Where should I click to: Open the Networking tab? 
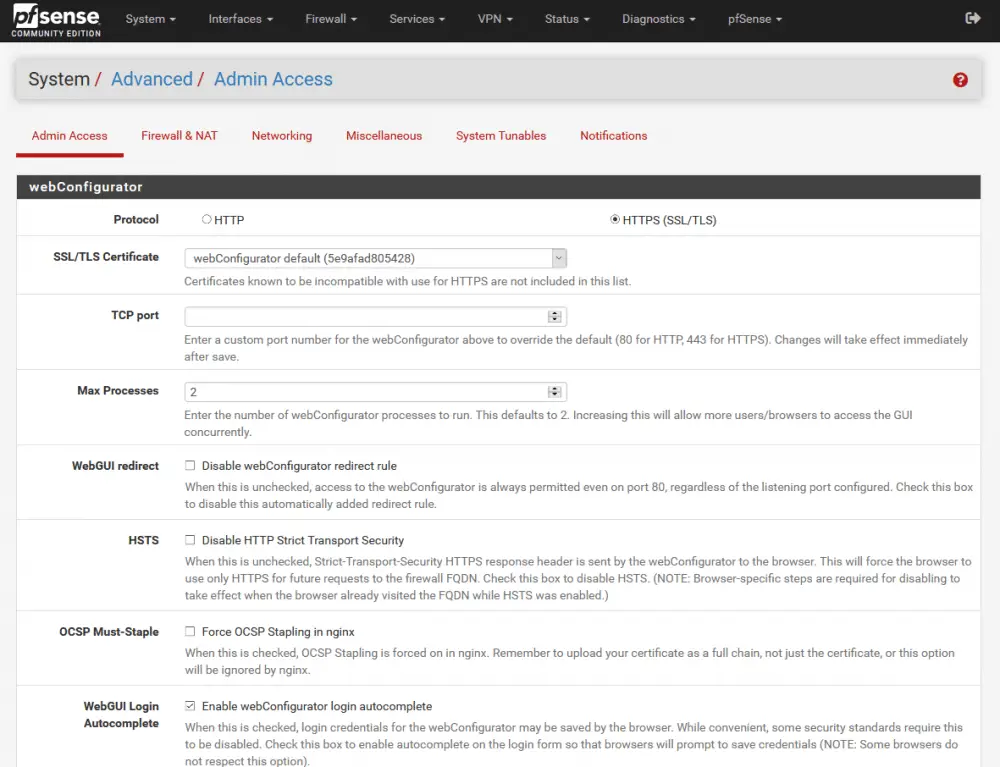281,135
